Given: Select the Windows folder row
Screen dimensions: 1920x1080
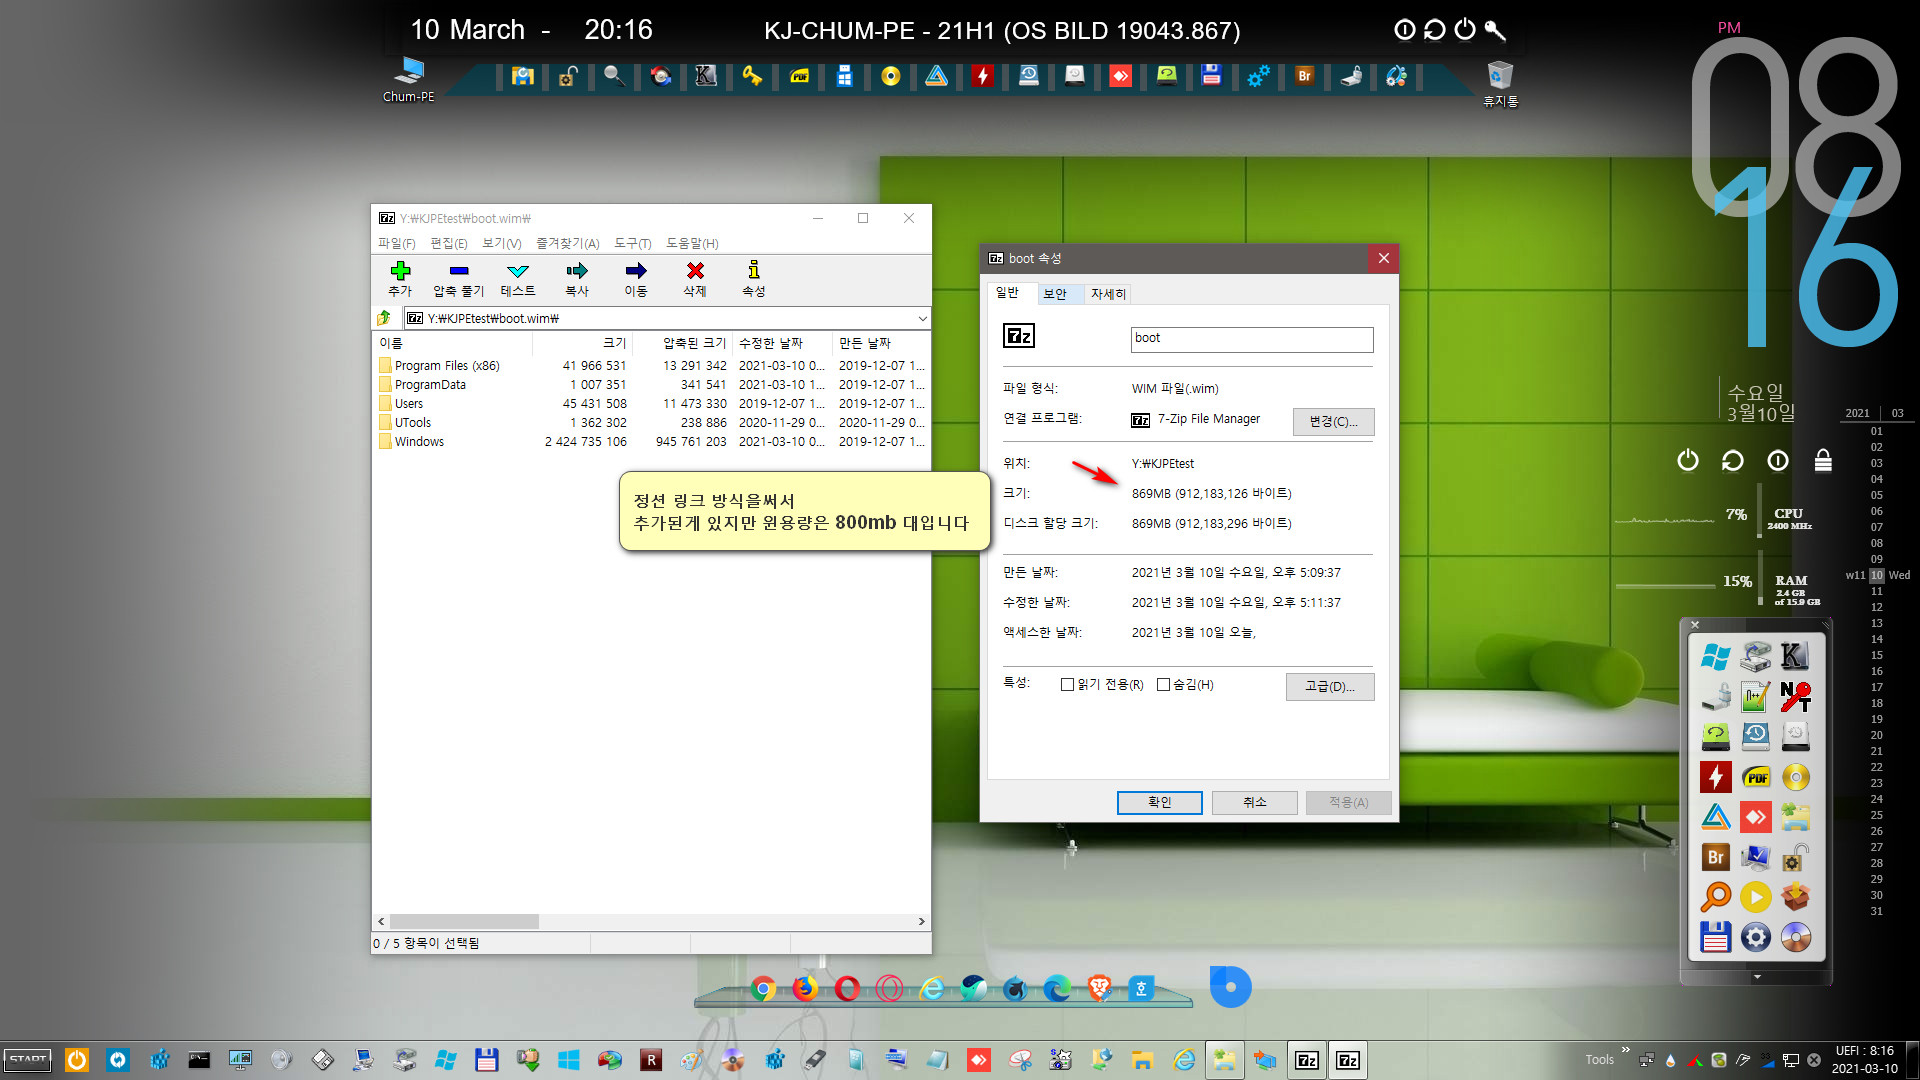Looking at the screenshot, I should point(650,442).
